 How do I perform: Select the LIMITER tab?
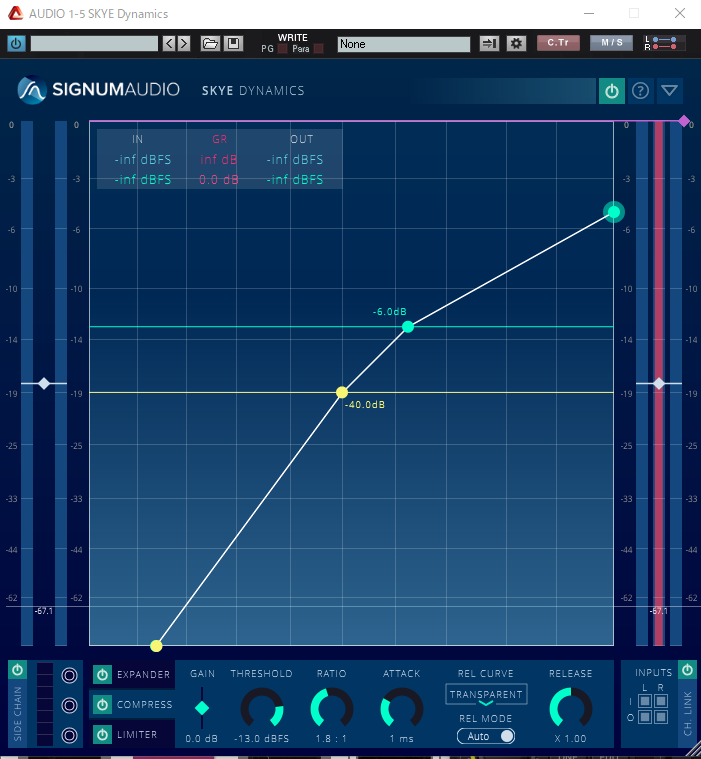(x=137, y=735)
